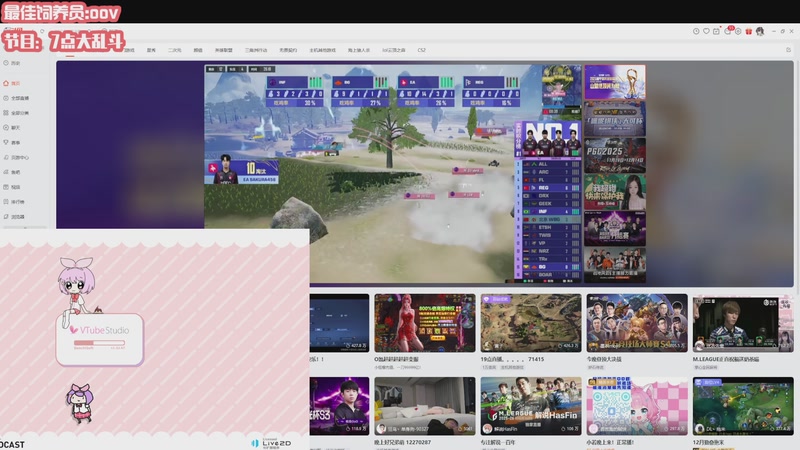Select the 三角洲行动 category tab
Image resolution: width=800 pixels, height=450 pixels.
tap(256, 50)
